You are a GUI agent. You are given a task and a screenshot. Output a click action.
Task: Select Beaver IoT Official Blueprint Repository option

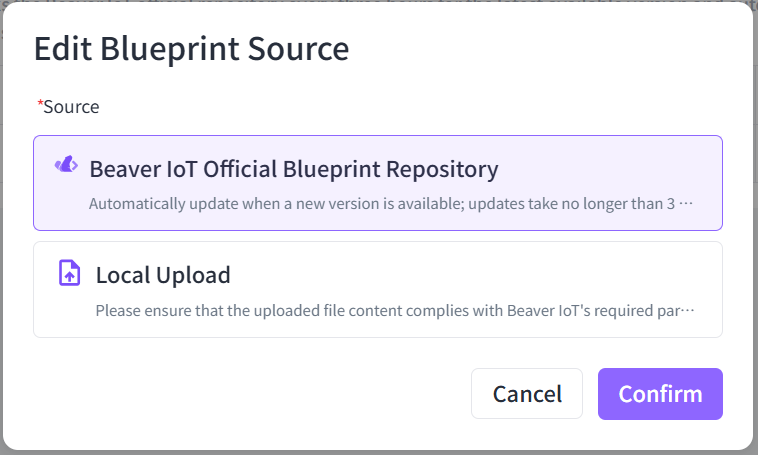tap(378, 183)
